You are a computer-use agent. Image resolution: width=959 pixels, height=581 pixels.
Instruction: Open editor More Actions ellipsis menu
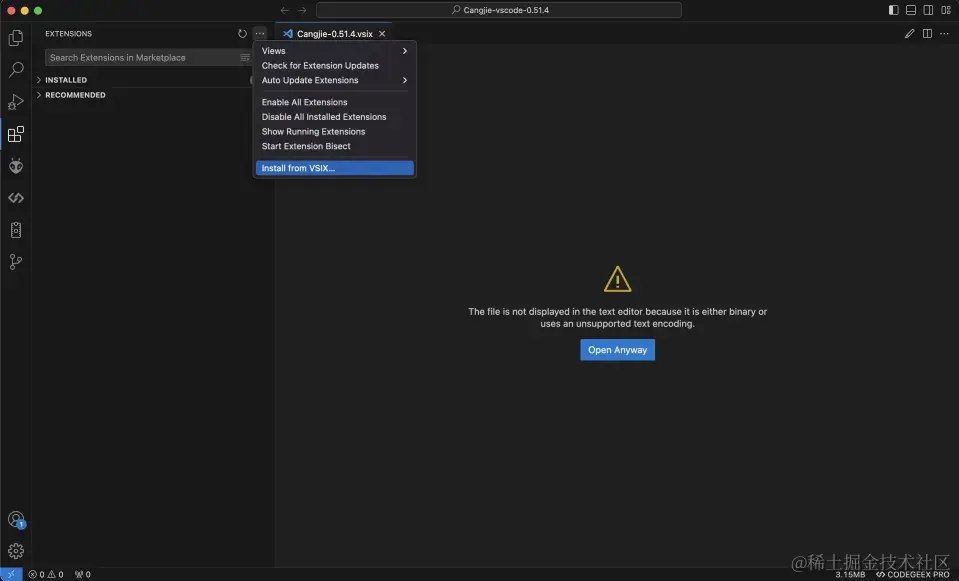[x=944, y=34]
